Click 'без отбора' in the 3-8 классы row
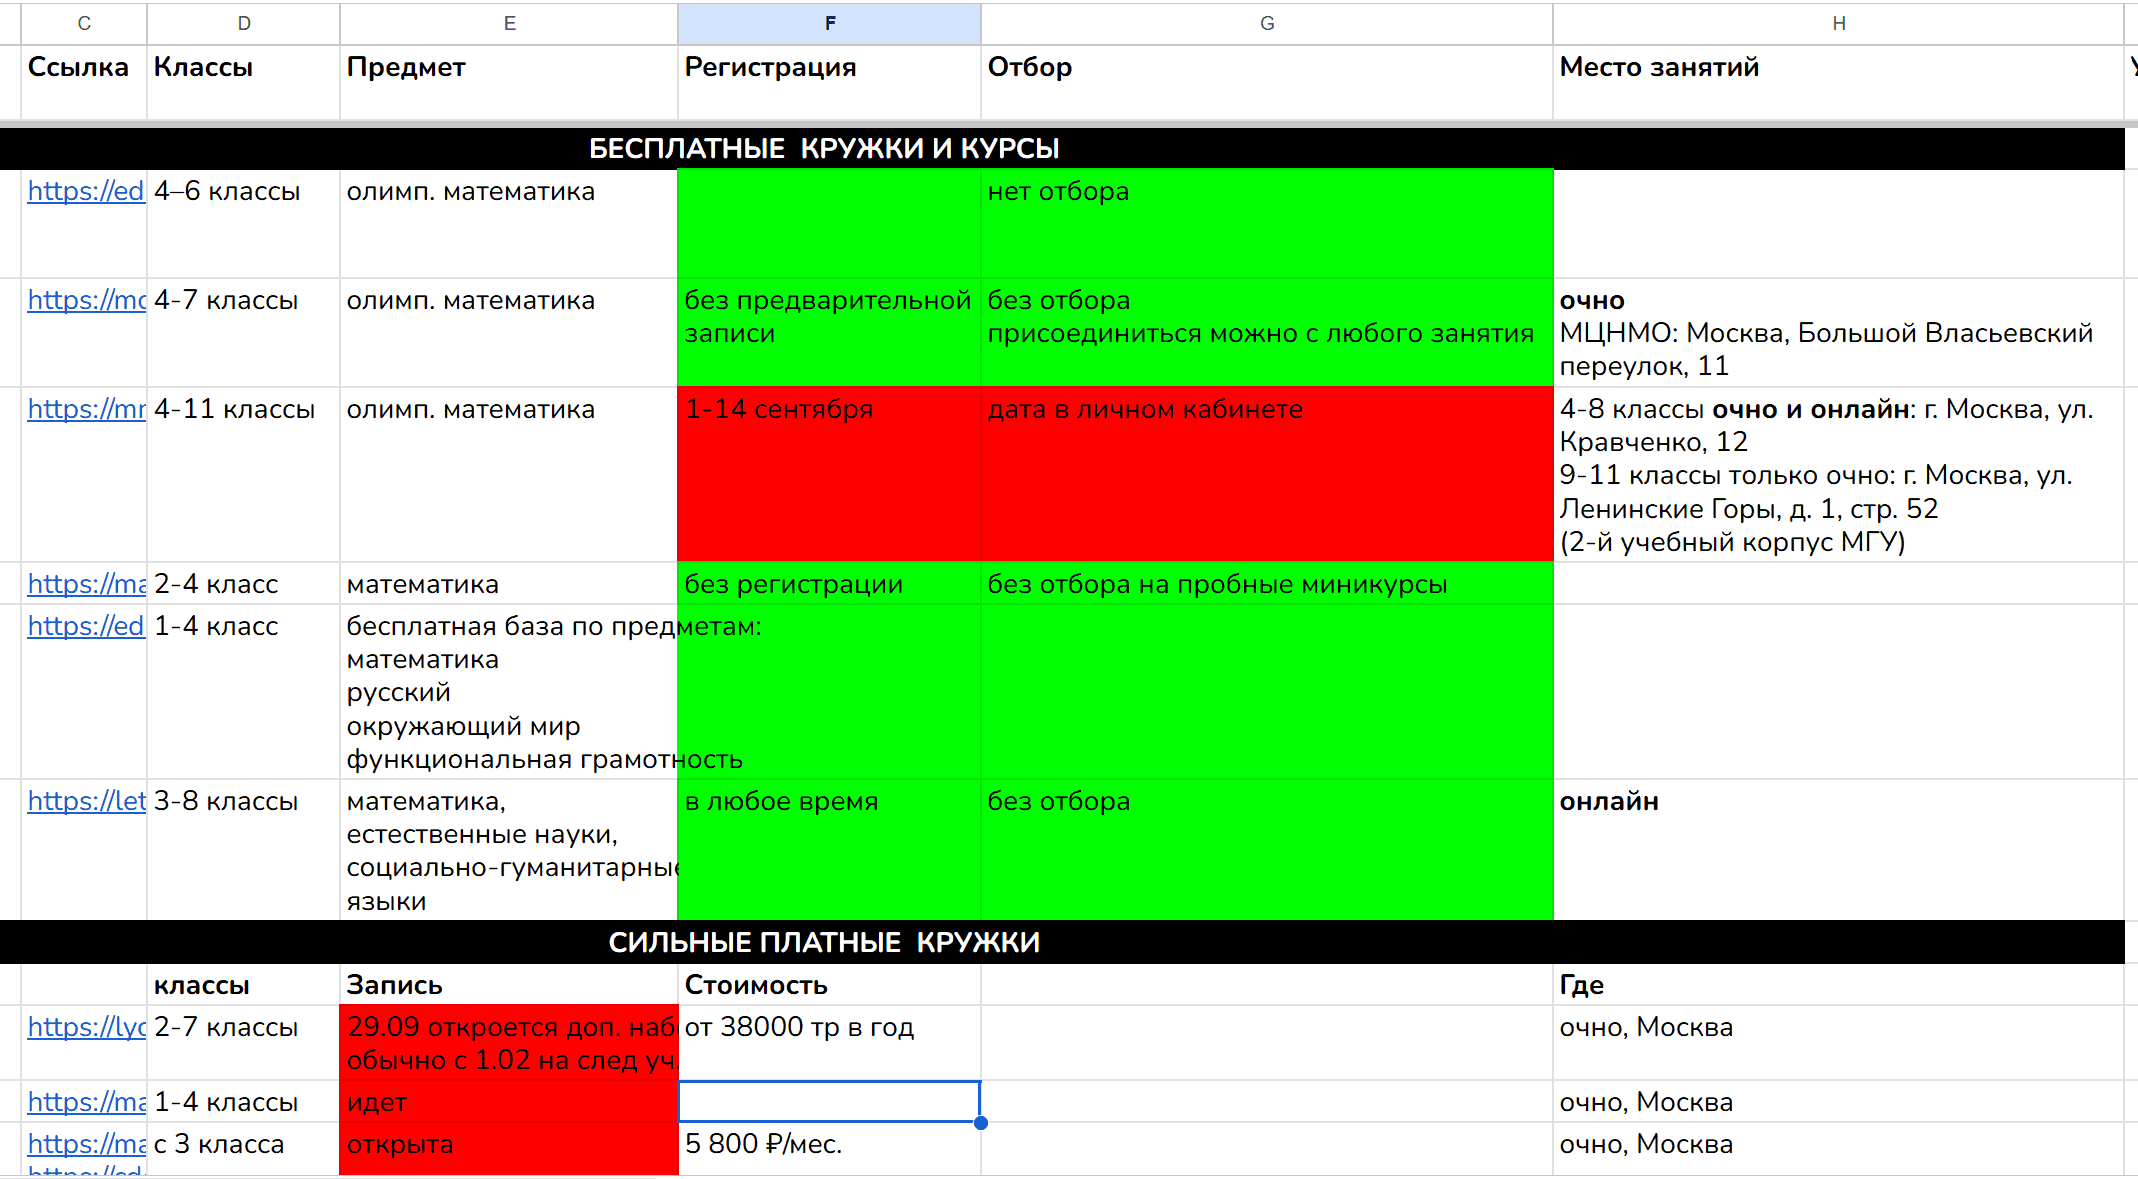The image size is (2138, 1179). [x=1267, y=849]
